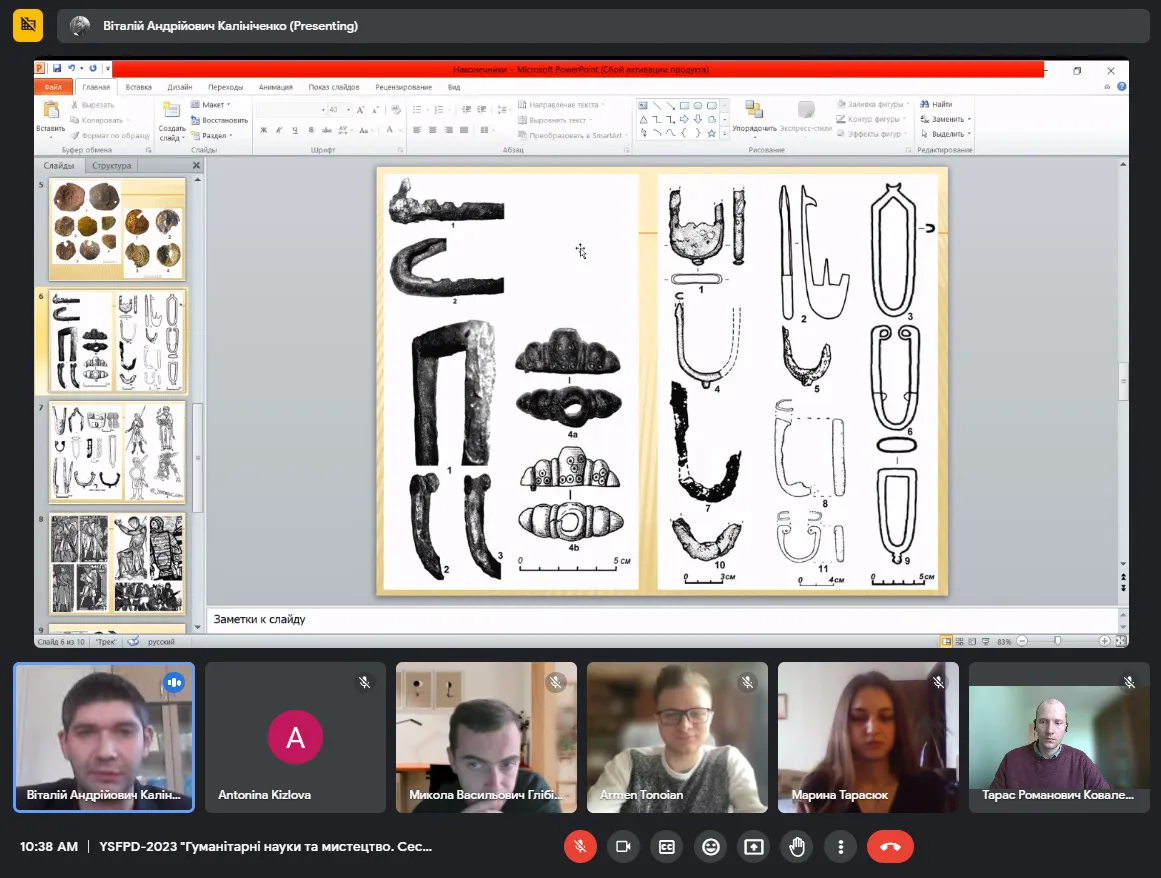
Task: Turn on the camera button
Action: (x=623, y=846)
